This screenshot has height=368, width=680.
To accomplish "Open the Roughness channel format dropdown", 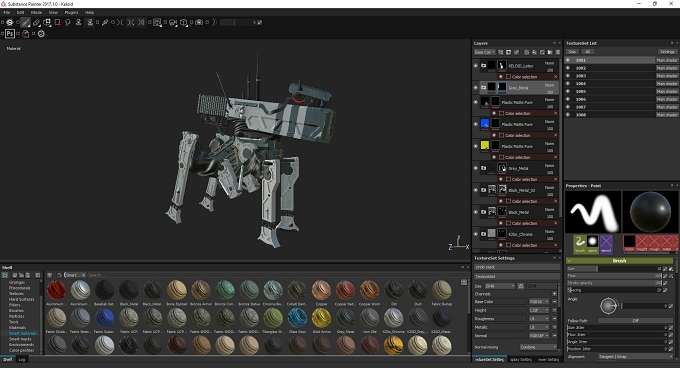I will point(539,319).
